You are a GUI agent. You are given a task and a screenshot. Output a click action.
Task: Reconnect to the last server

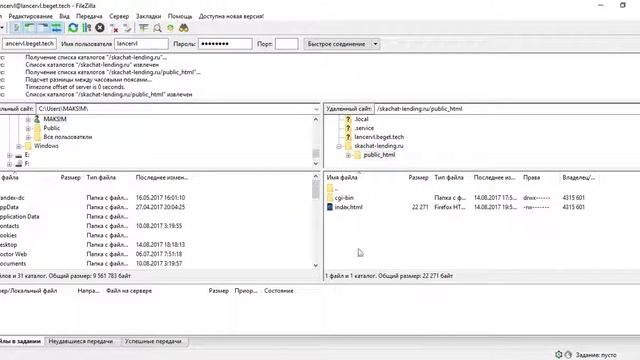127,28
